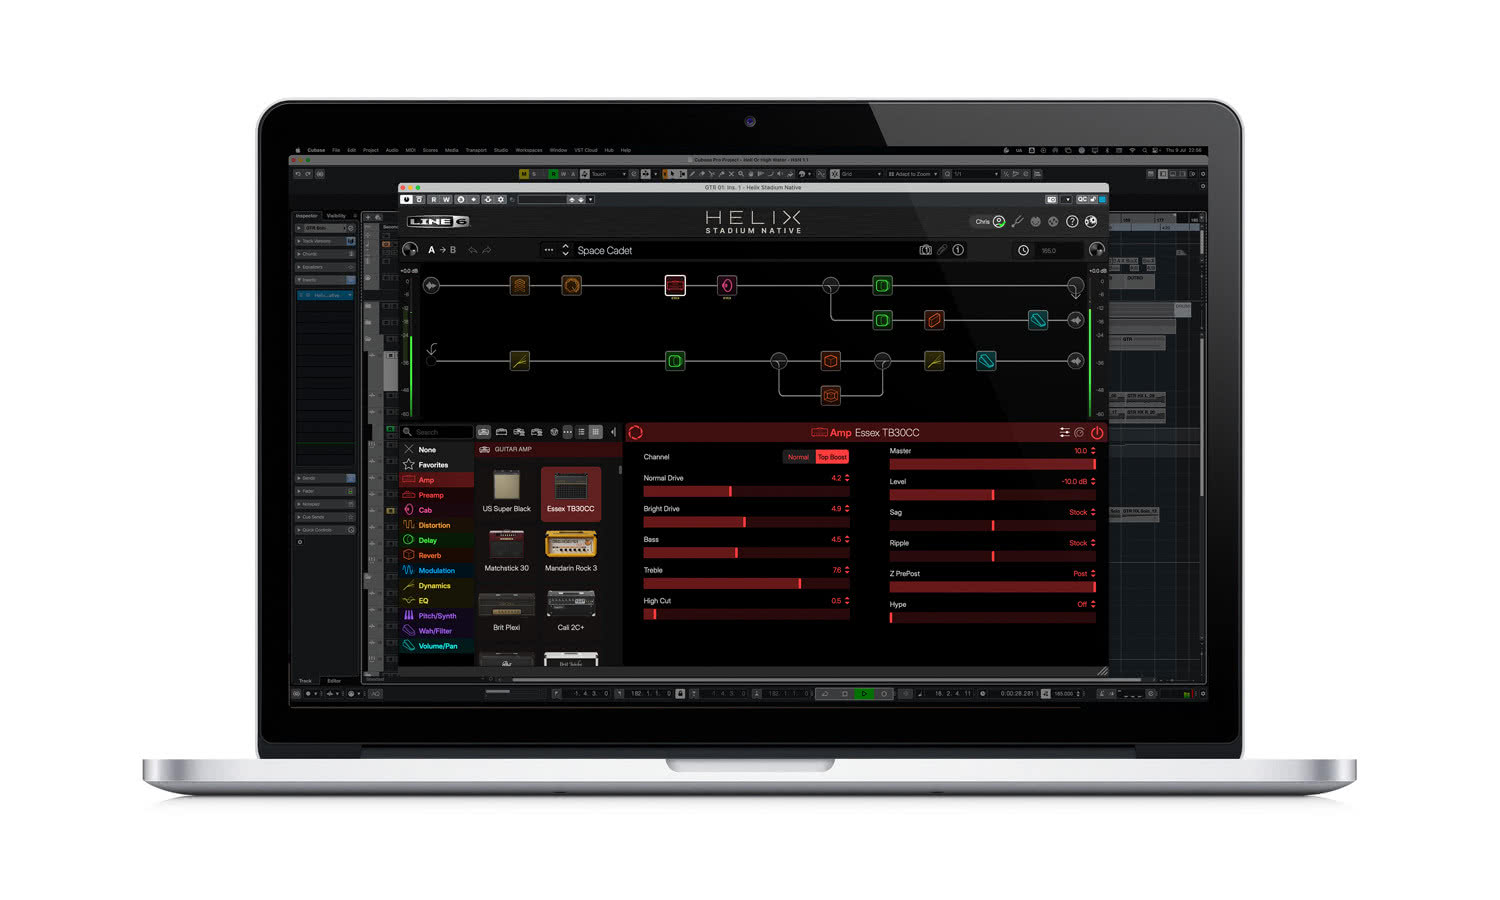Screen dimensions: 1500x900
Task: Click the green delay block on lower path
Action: 675,361
